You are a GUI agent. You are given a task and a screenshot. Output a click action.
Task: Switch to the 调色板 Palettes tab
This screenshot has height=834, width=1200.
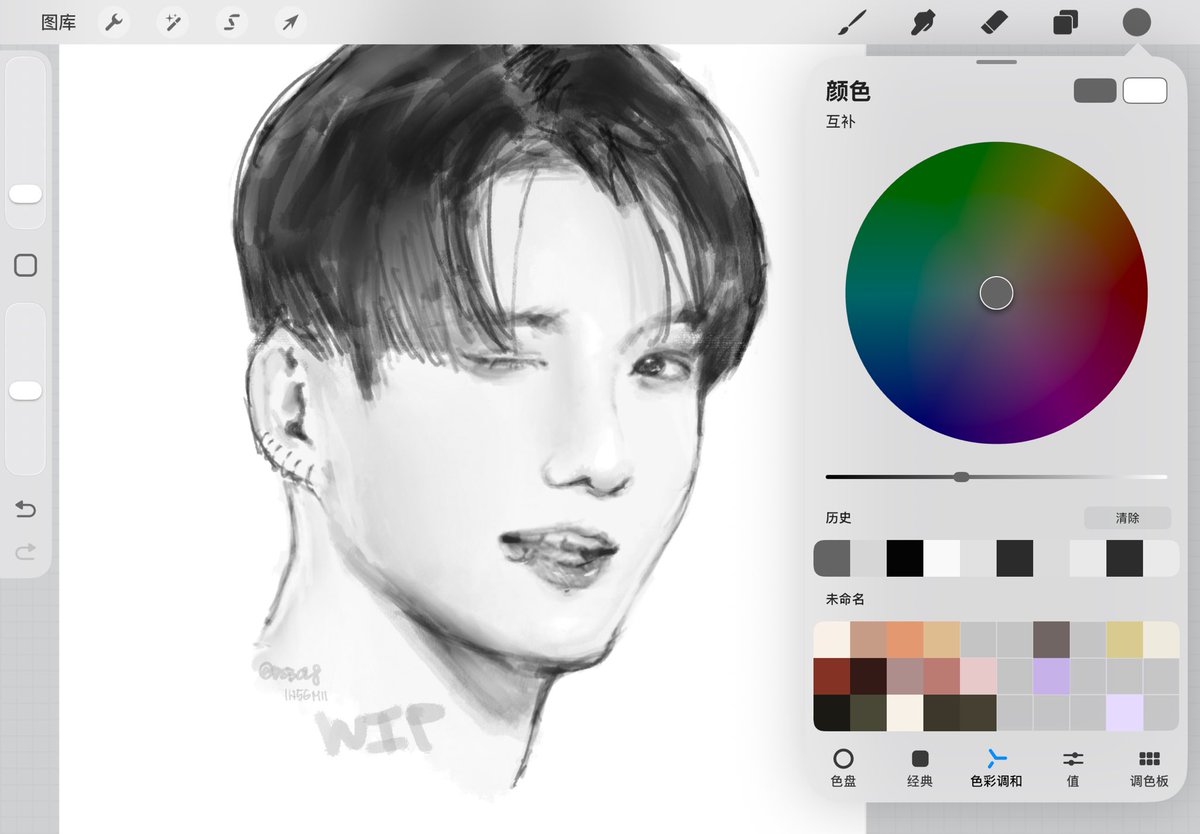pos(1149,768)
